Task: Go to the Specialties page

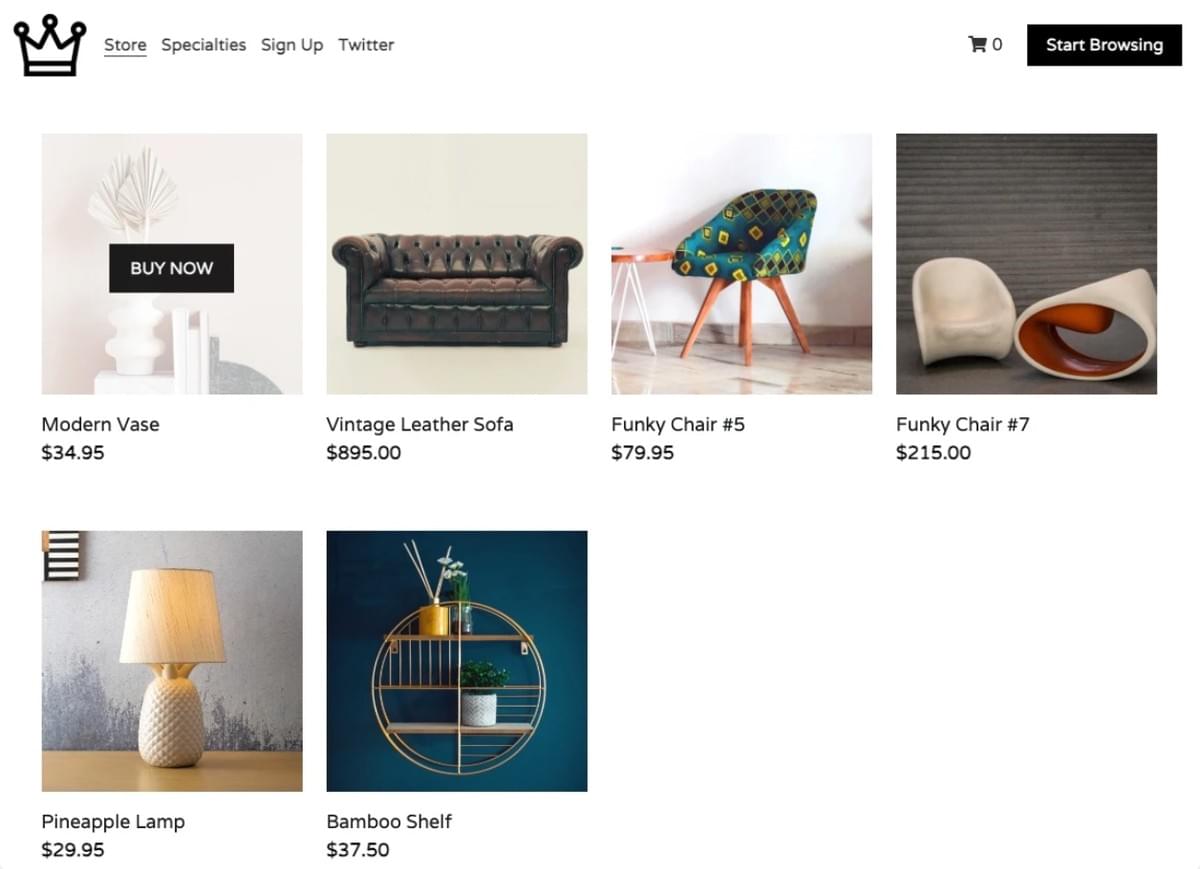Action: coord(203,45)
